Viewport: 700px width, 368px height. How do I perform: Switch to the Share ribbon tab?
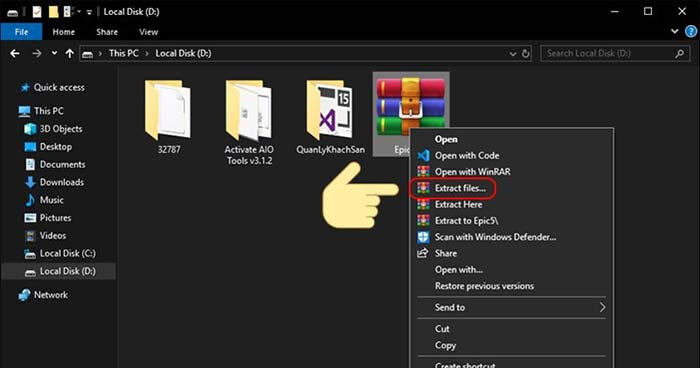coord(107,32)
